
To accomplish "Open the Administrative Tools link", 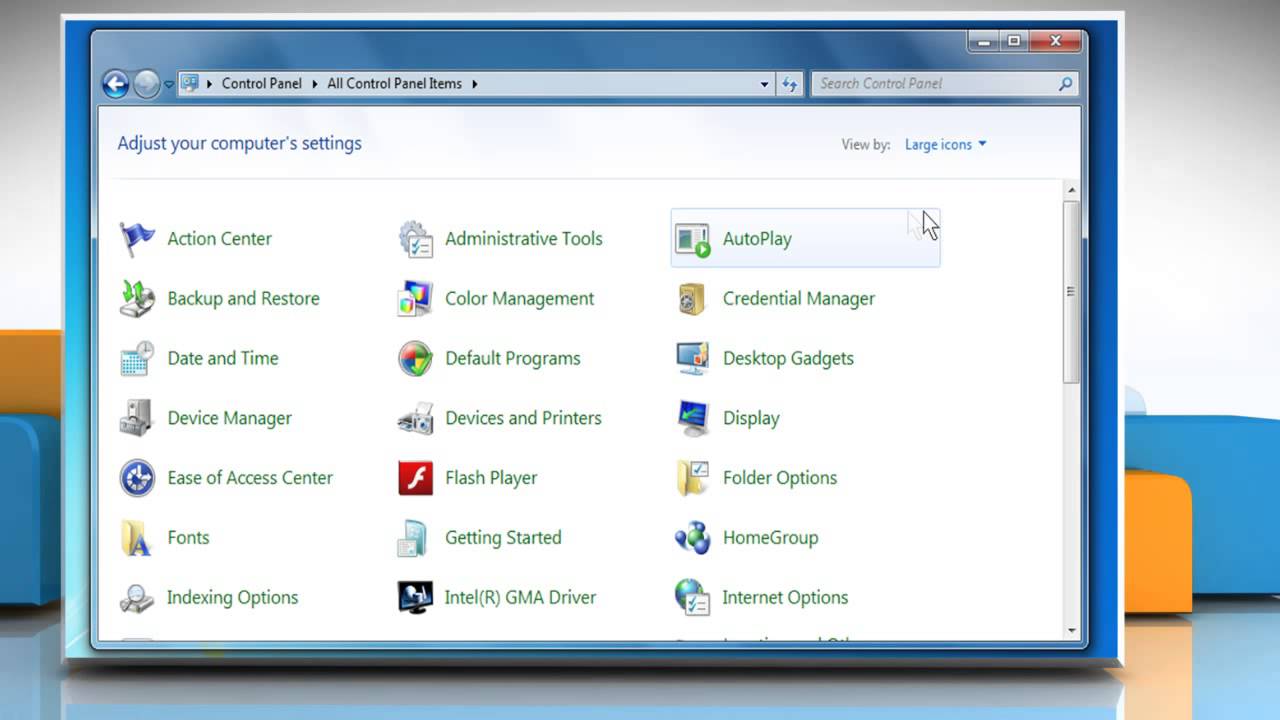I will click(523, 239).
